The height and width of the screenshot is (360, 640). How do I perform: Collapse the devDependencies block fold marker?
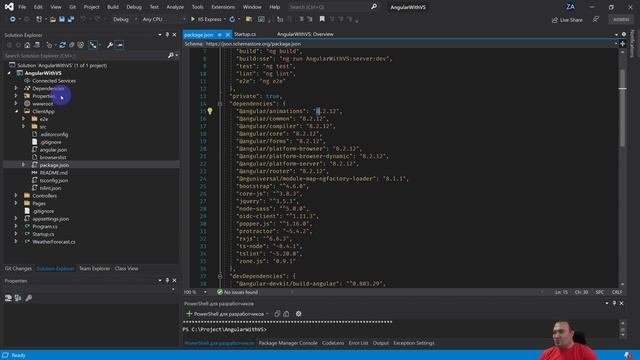[x=220, y=276]
